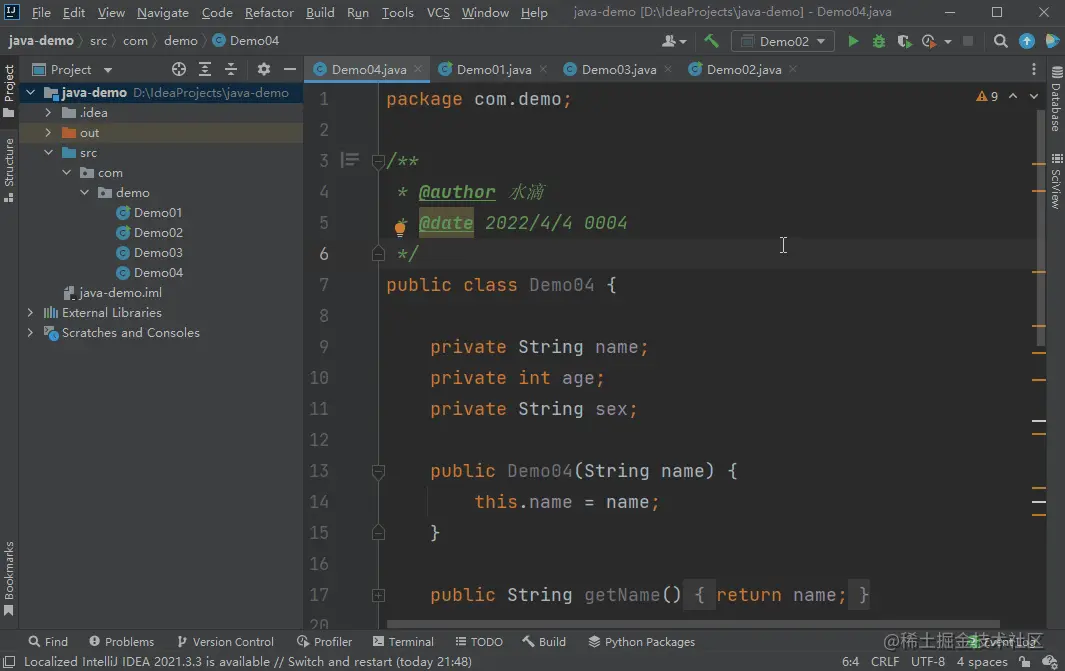Viewport: 1065px width, 671px height.
Task: Open Project panel settings gear
Action: coord(264,69)
